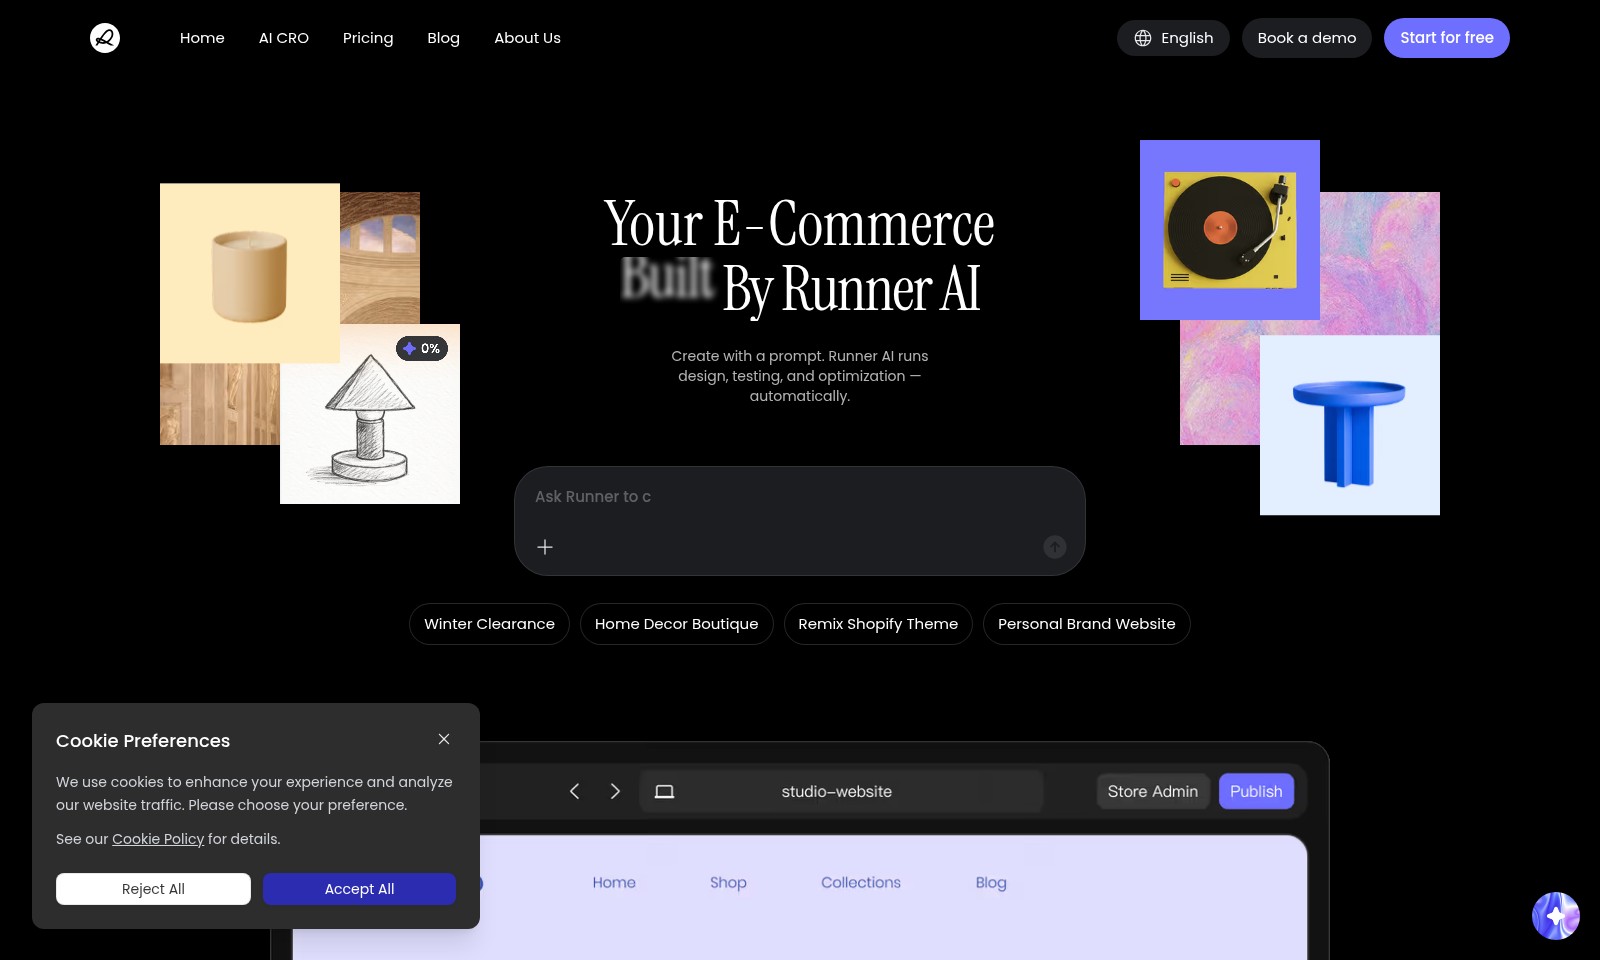Click the Your E-Commerce headline text

coord(799,223)
